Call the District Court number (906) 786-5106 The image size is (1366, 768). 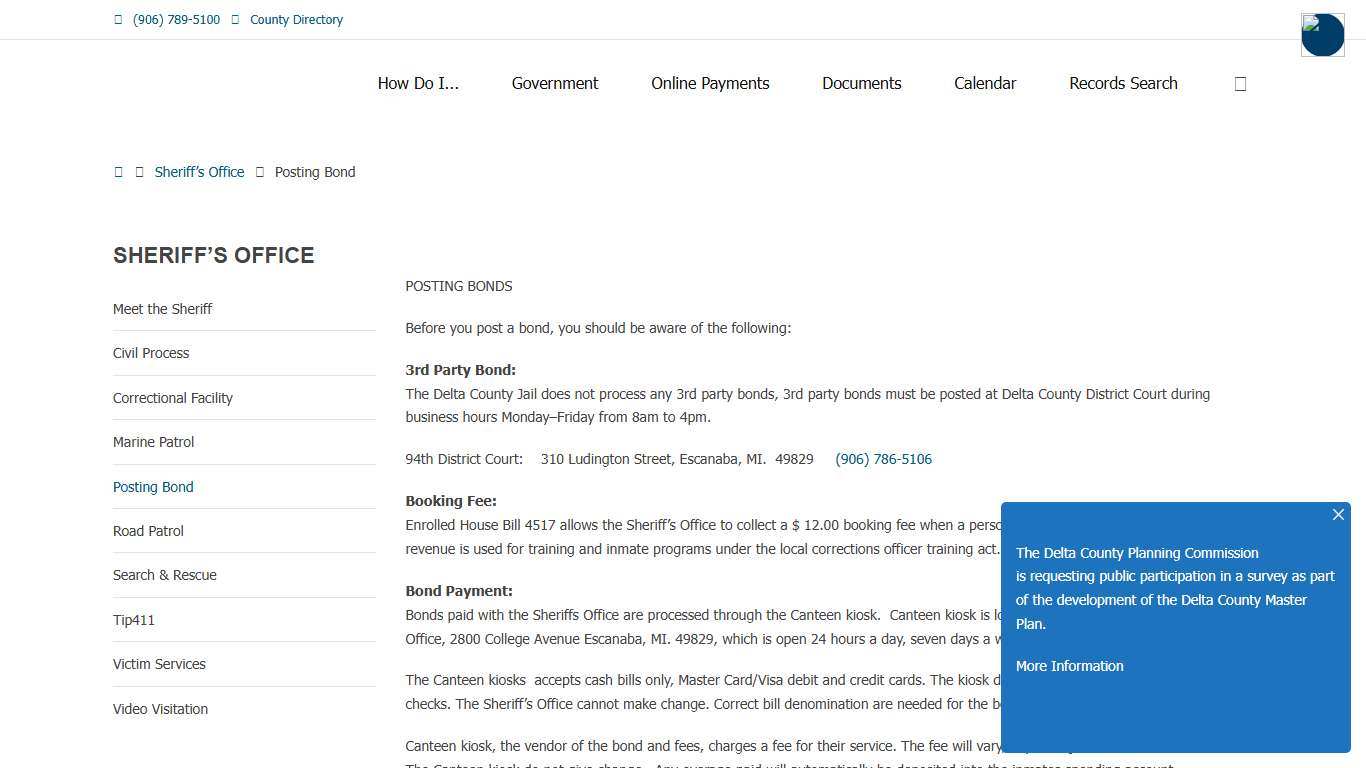883,459
